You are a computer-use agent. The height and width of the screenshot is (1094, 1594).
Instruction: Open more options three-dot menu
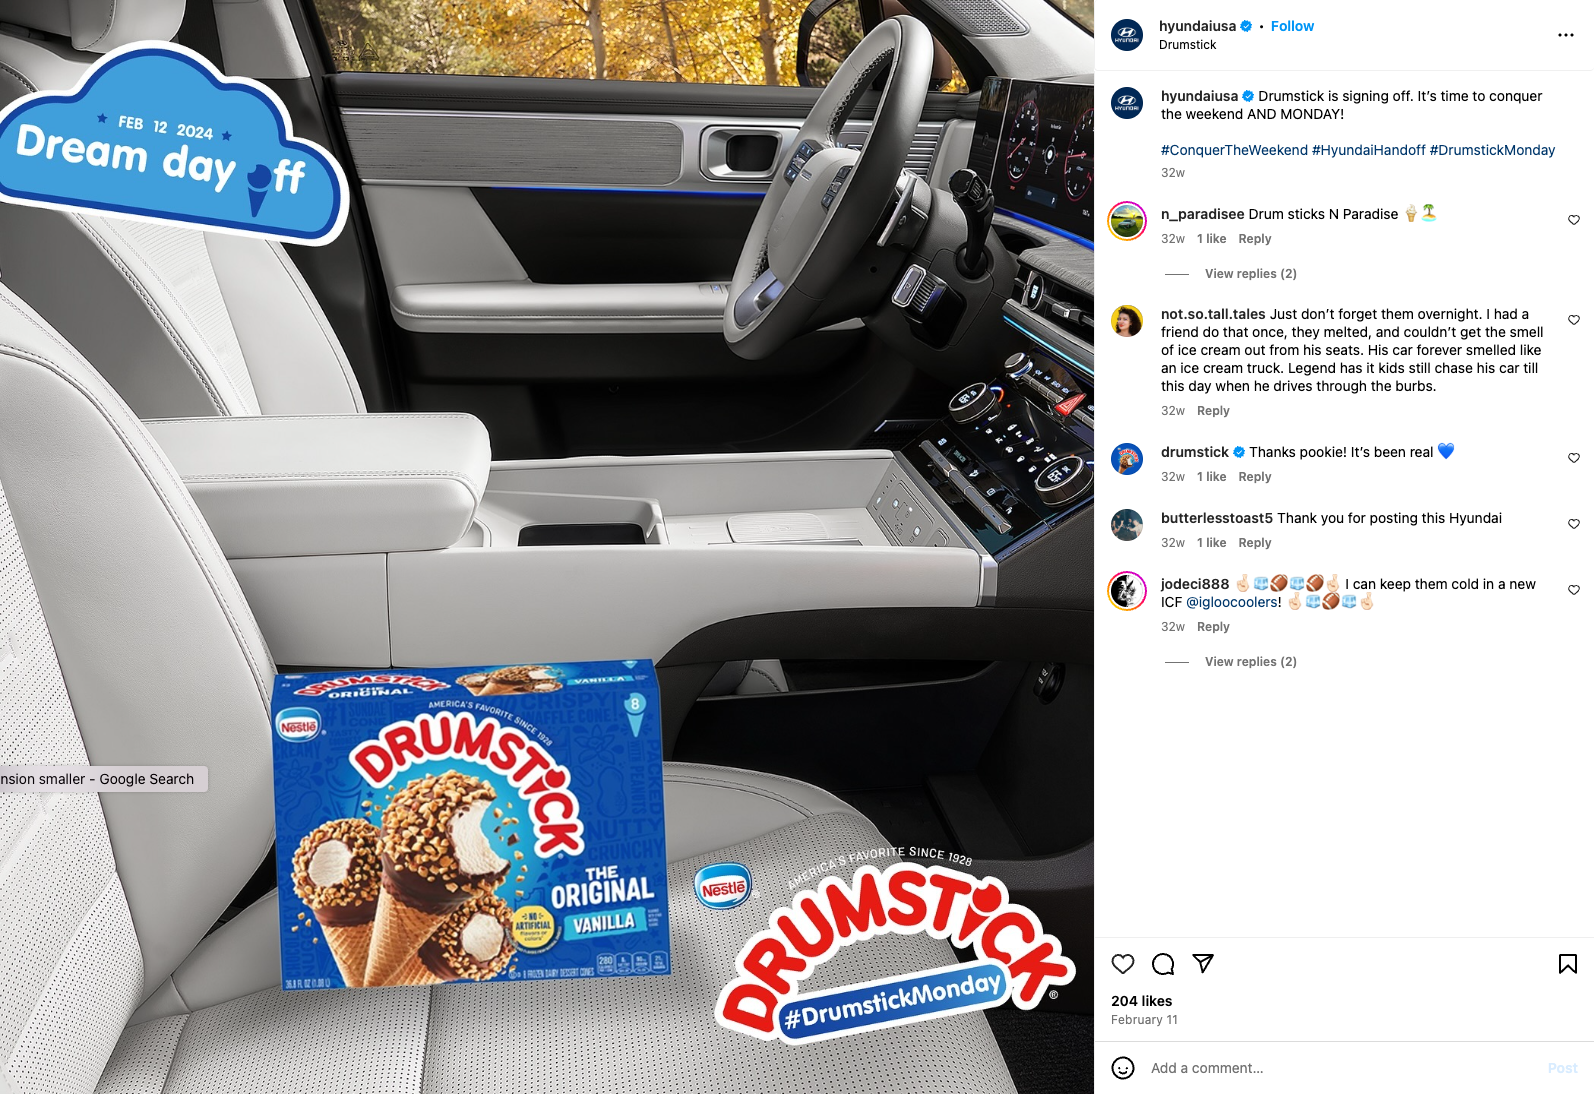(x=1566, y=35)
